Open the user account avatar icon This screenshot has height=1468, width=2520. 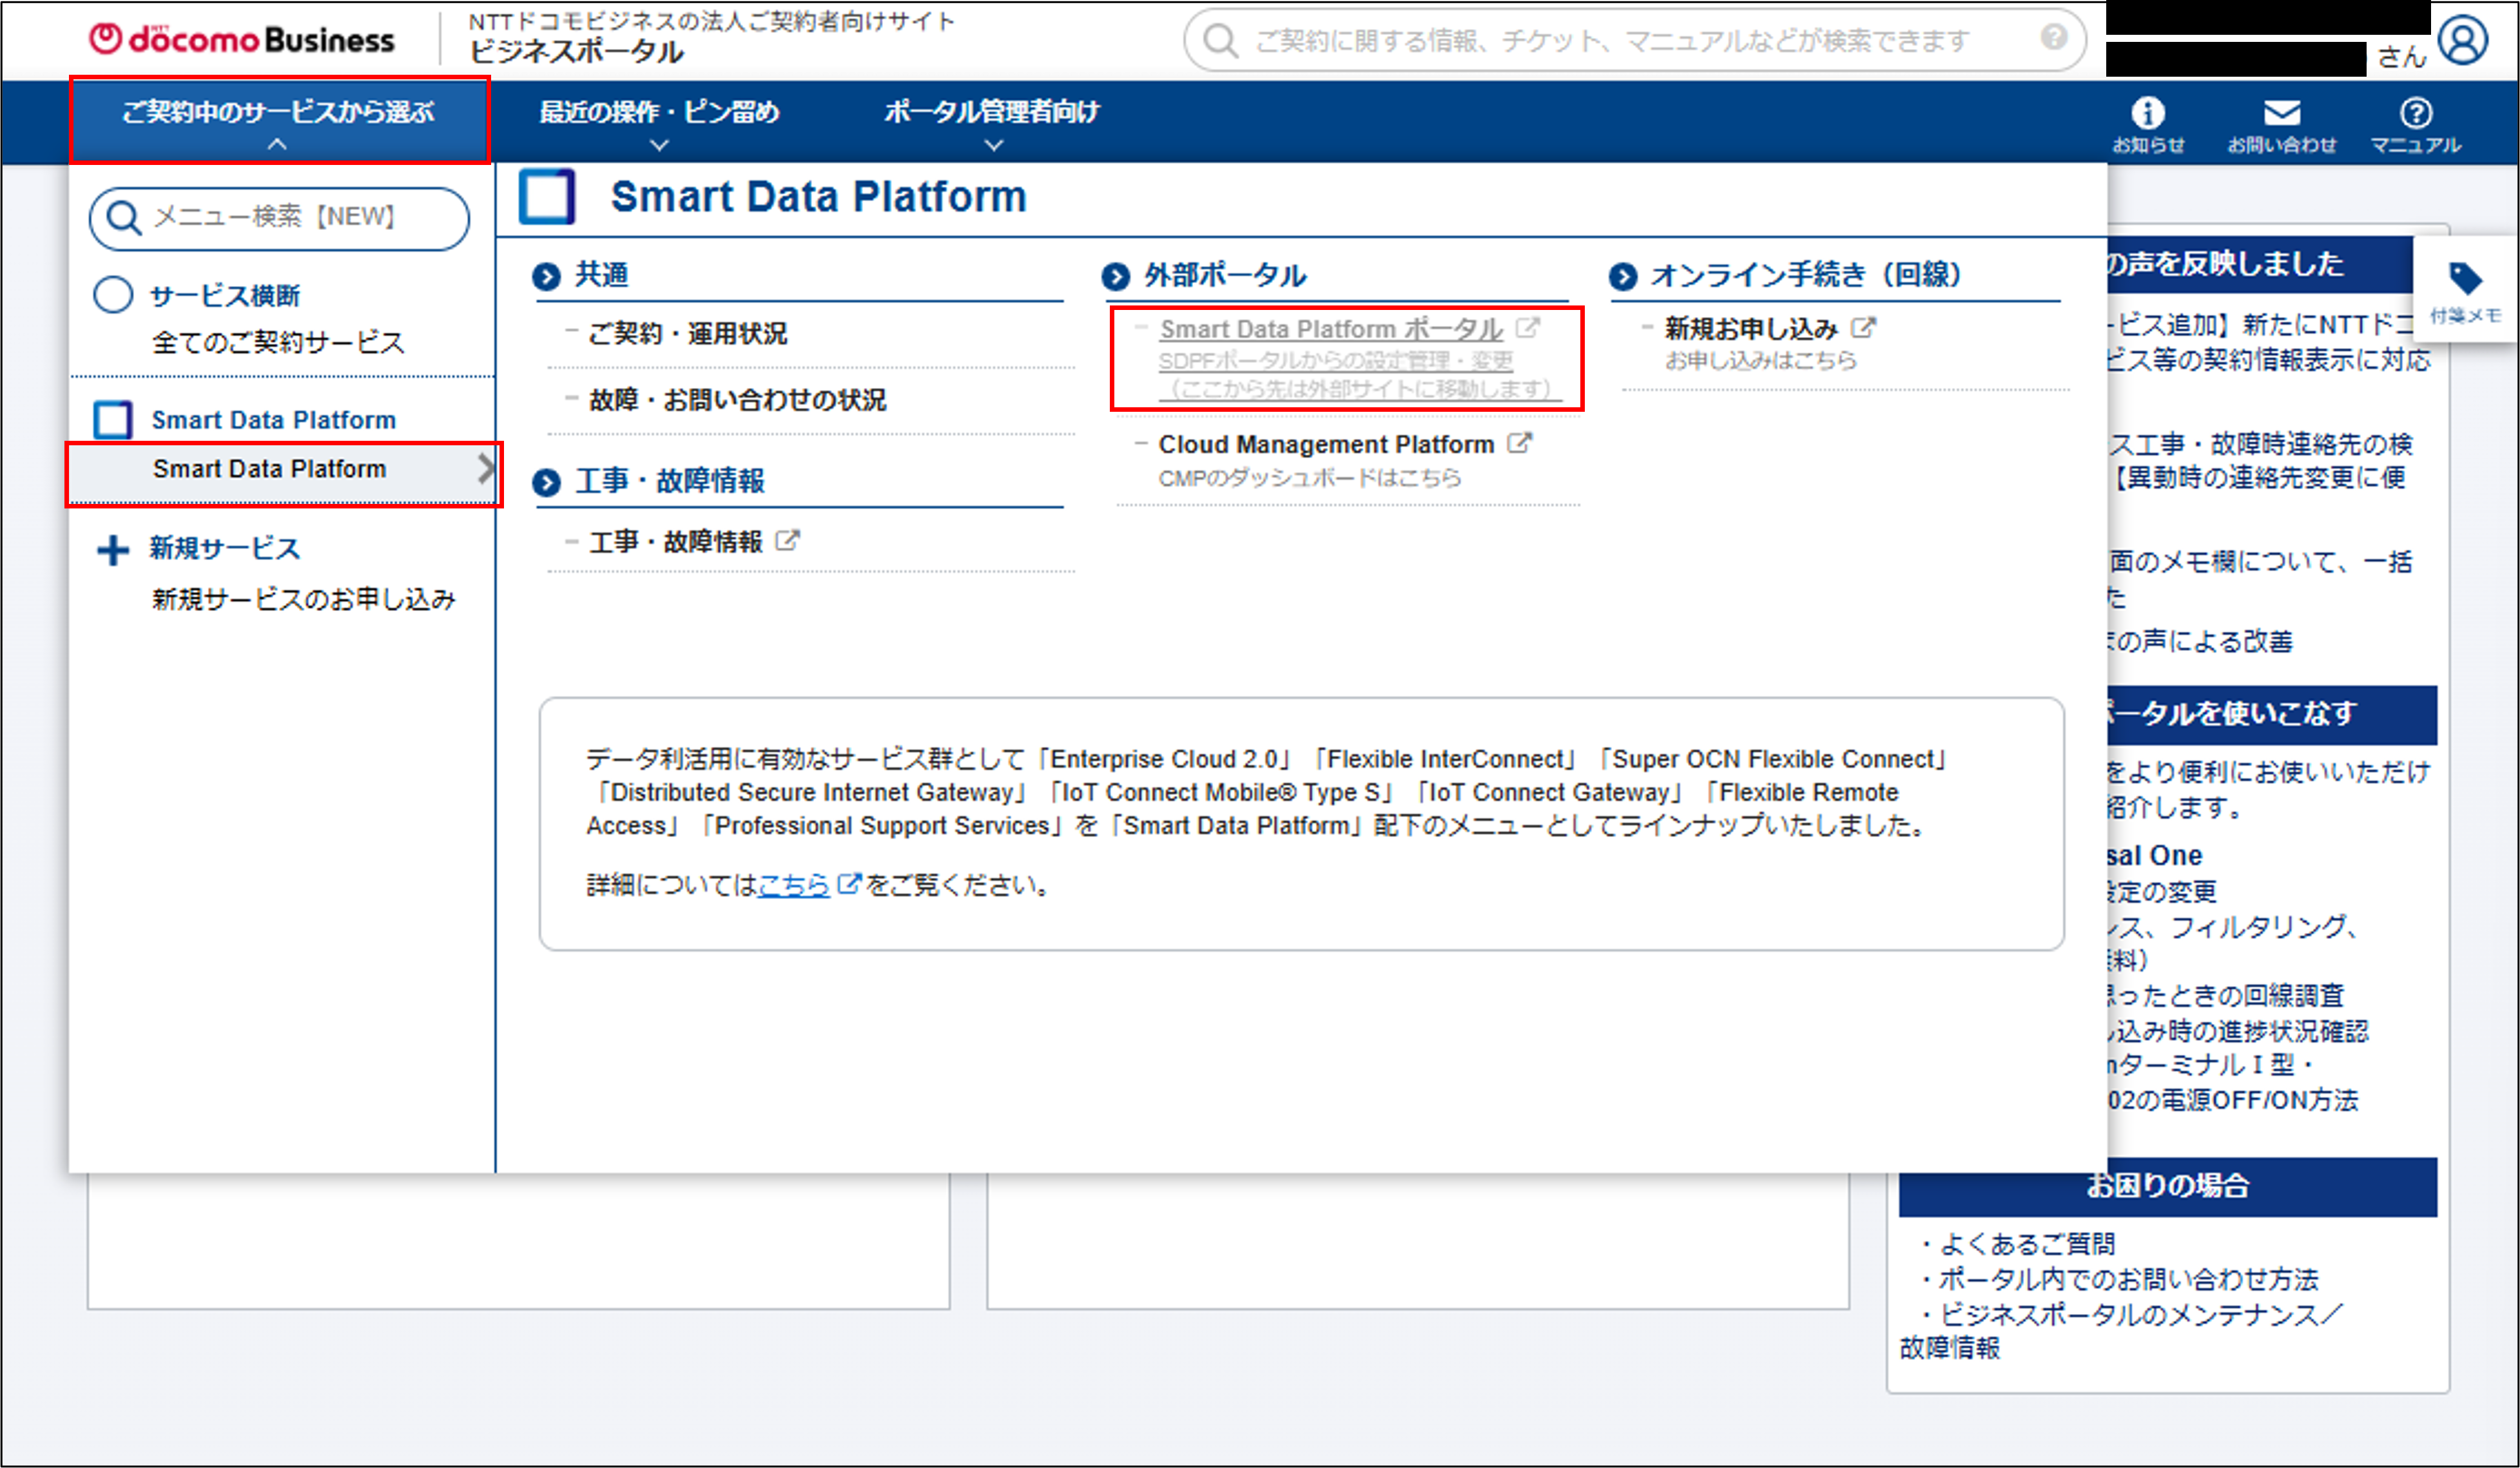click(2462, 41)
